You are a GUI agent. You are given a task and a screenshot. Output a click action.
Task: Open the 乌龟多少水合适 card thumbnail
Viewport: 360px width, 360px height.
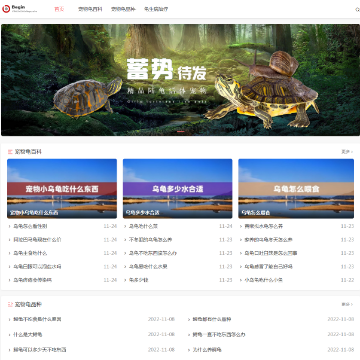pos(178,189)
